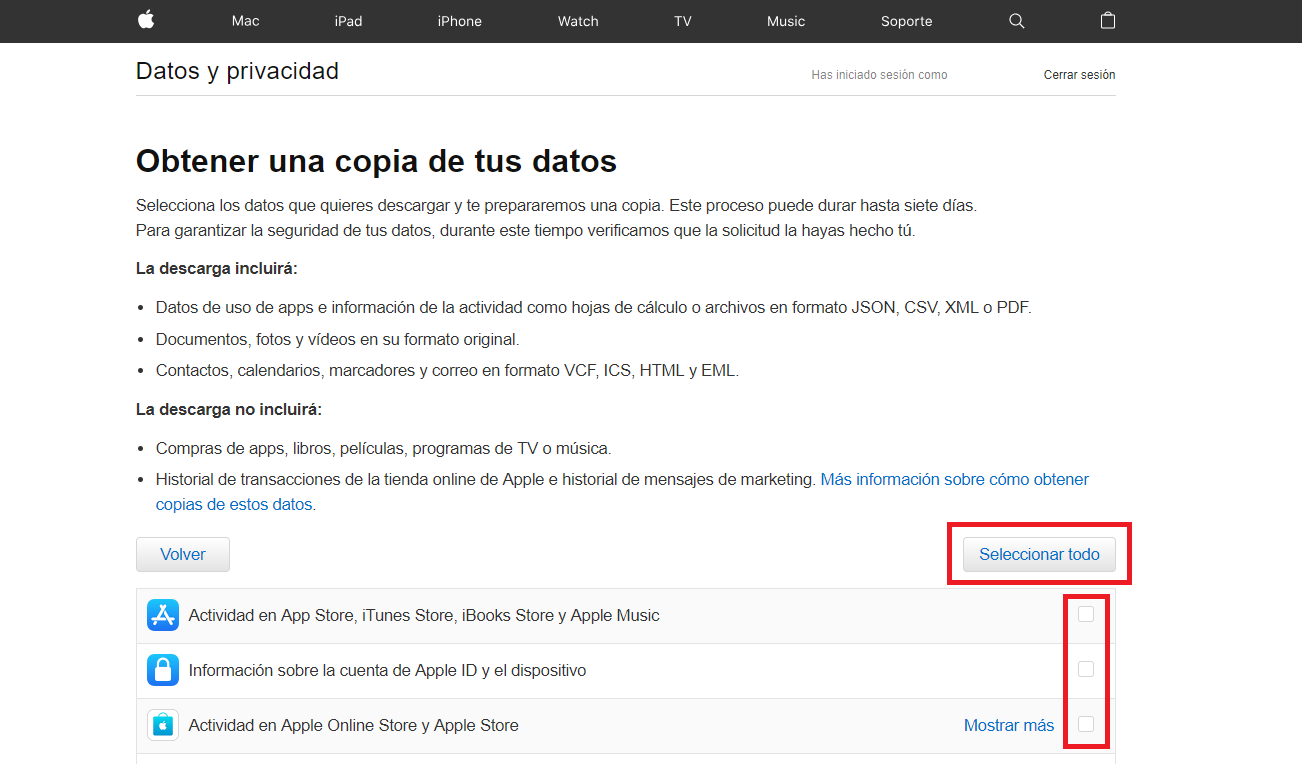The height and width of the screenshot is (764, 1302).
Task: Click the 'Compras de apps, libros' bullet text
Action: (x=383, y=448)
